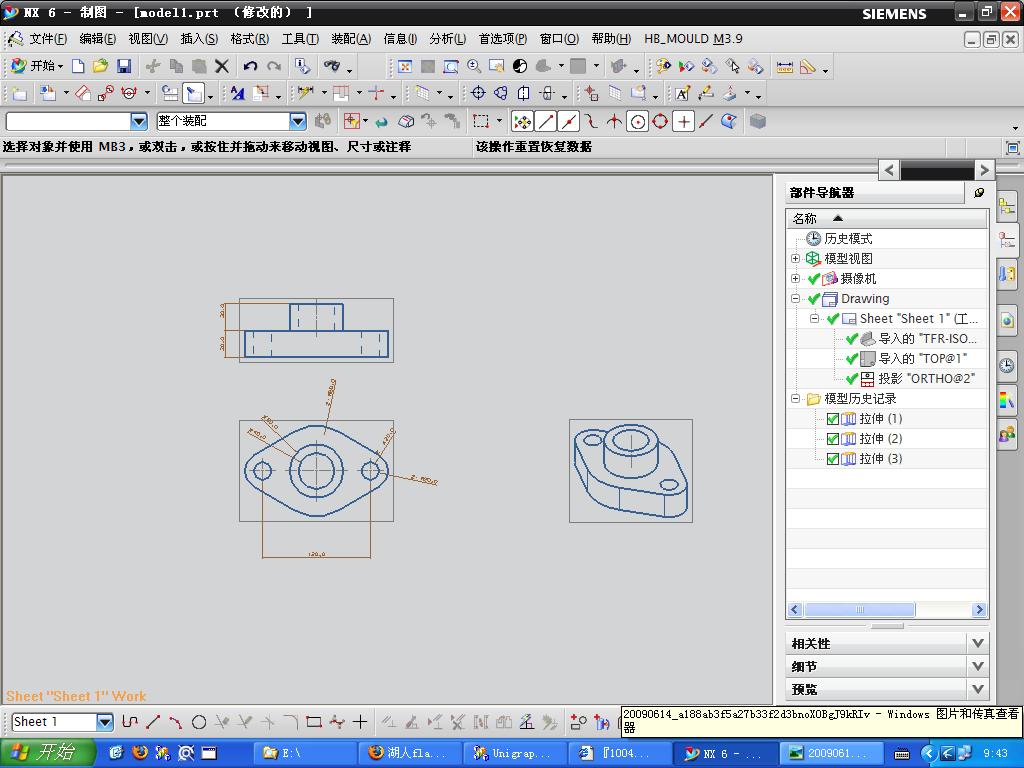Image resolution: width=1024 pixels, height=768 pixels.
Task: Toggle checkbox for 拉伸 (1) feature
Action: 833,419
